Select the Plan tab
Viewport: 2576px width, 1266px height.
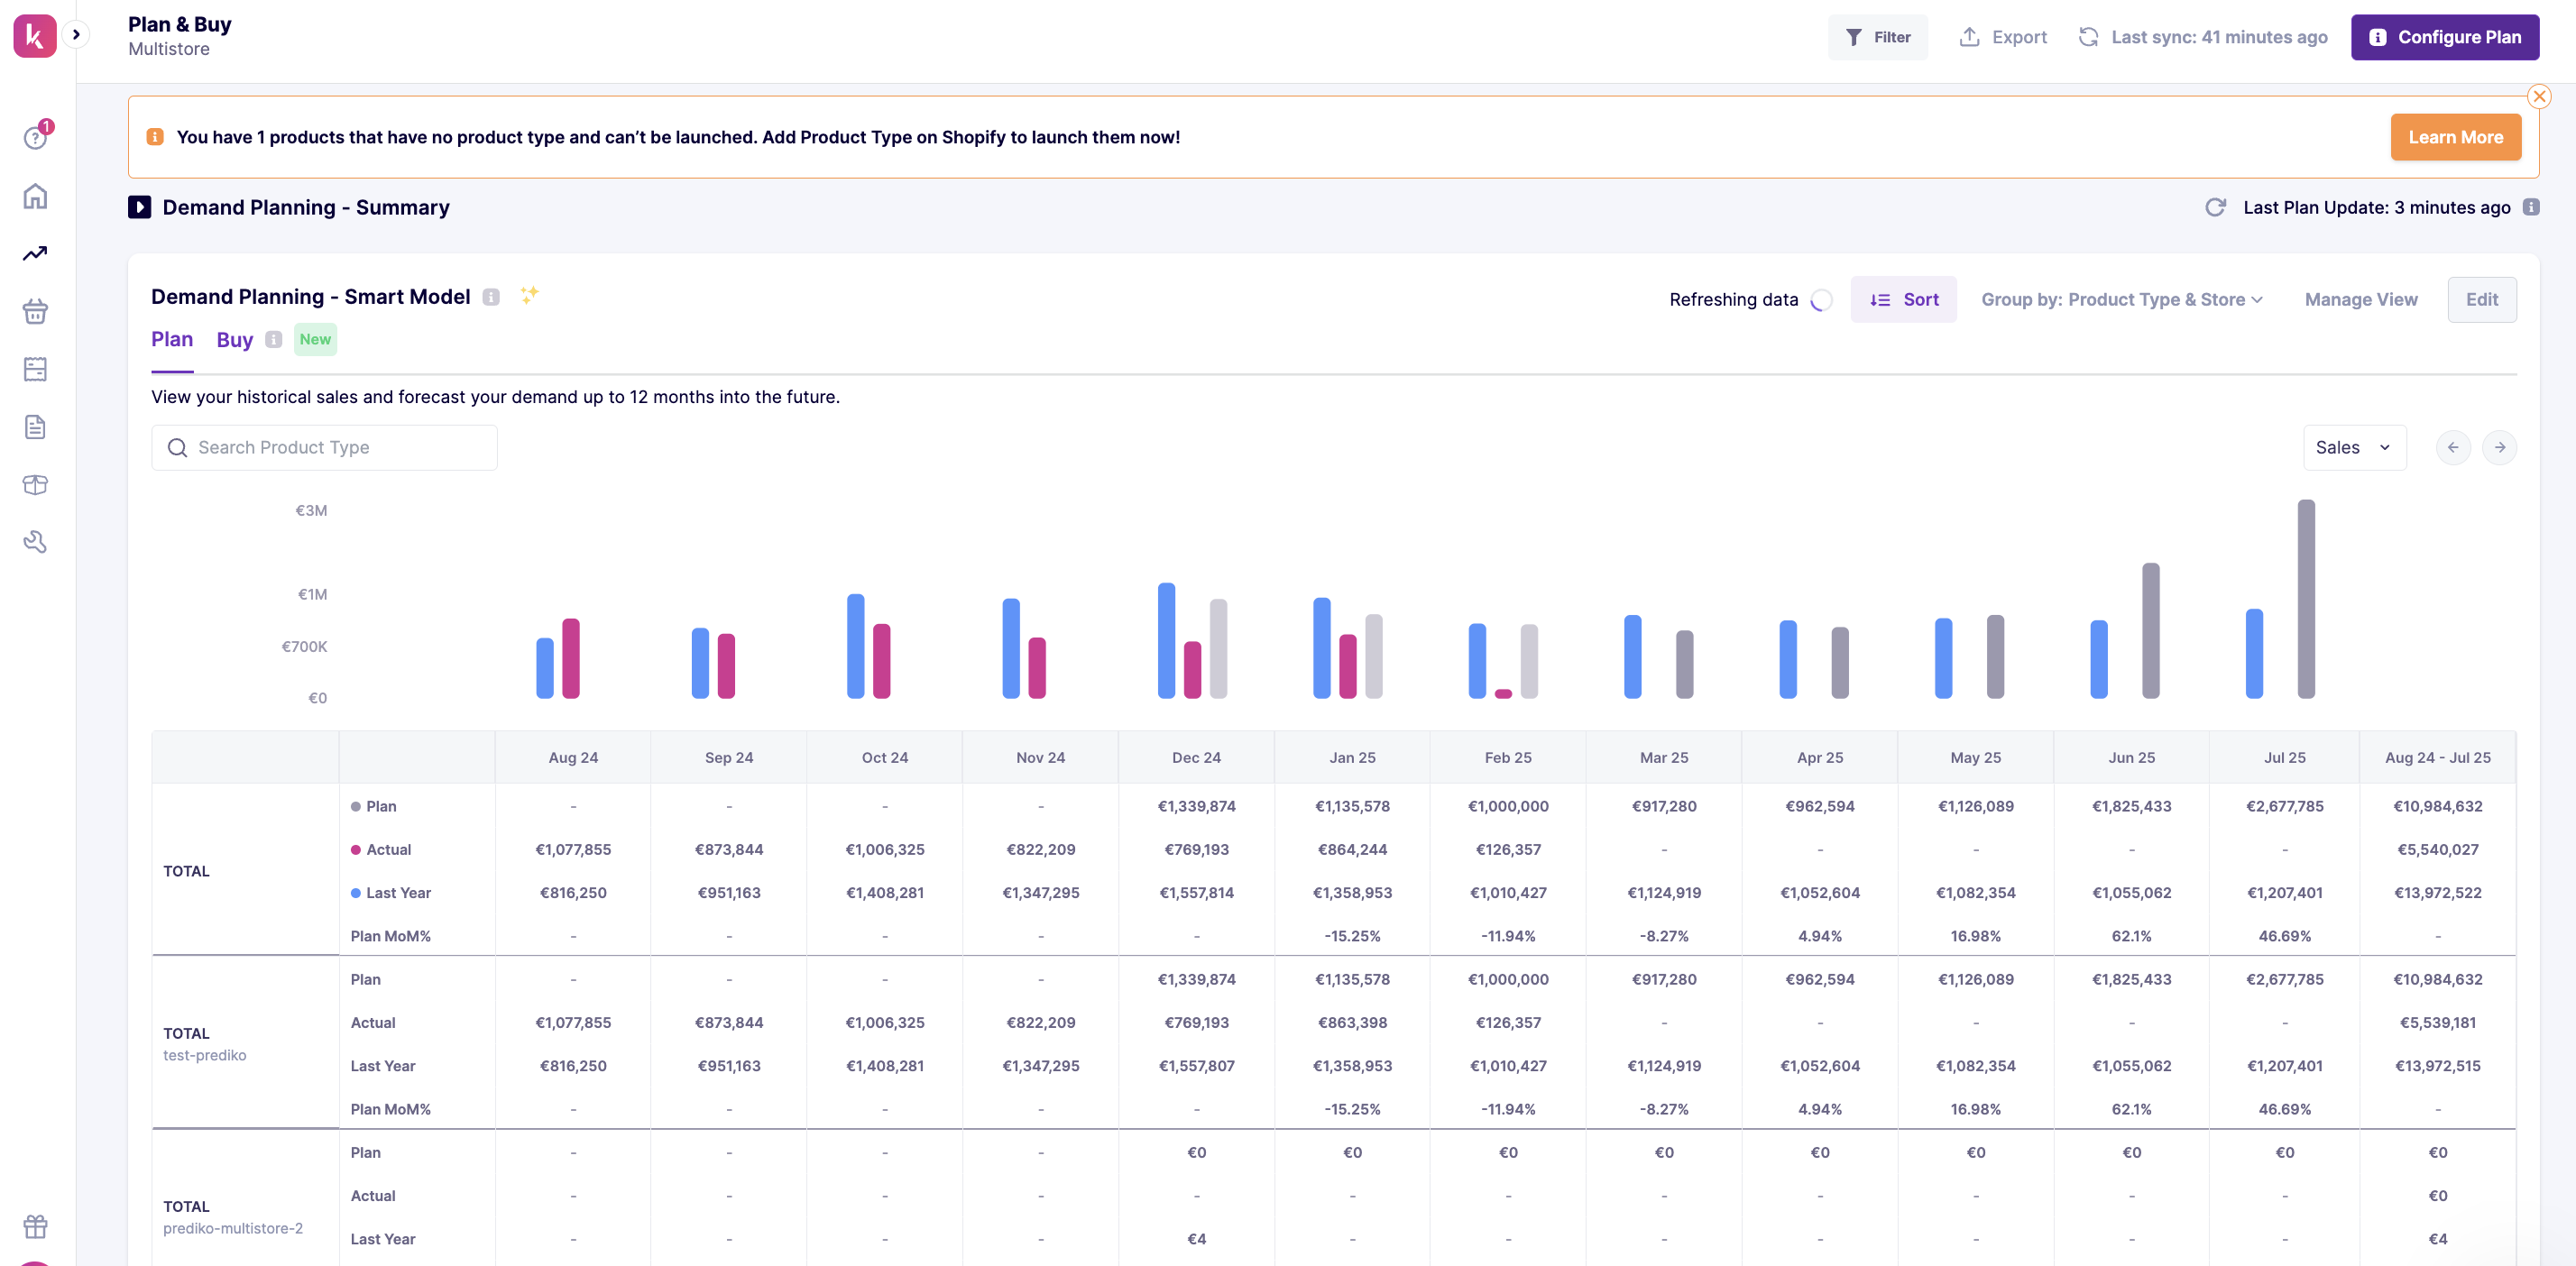tap(172, 340)
